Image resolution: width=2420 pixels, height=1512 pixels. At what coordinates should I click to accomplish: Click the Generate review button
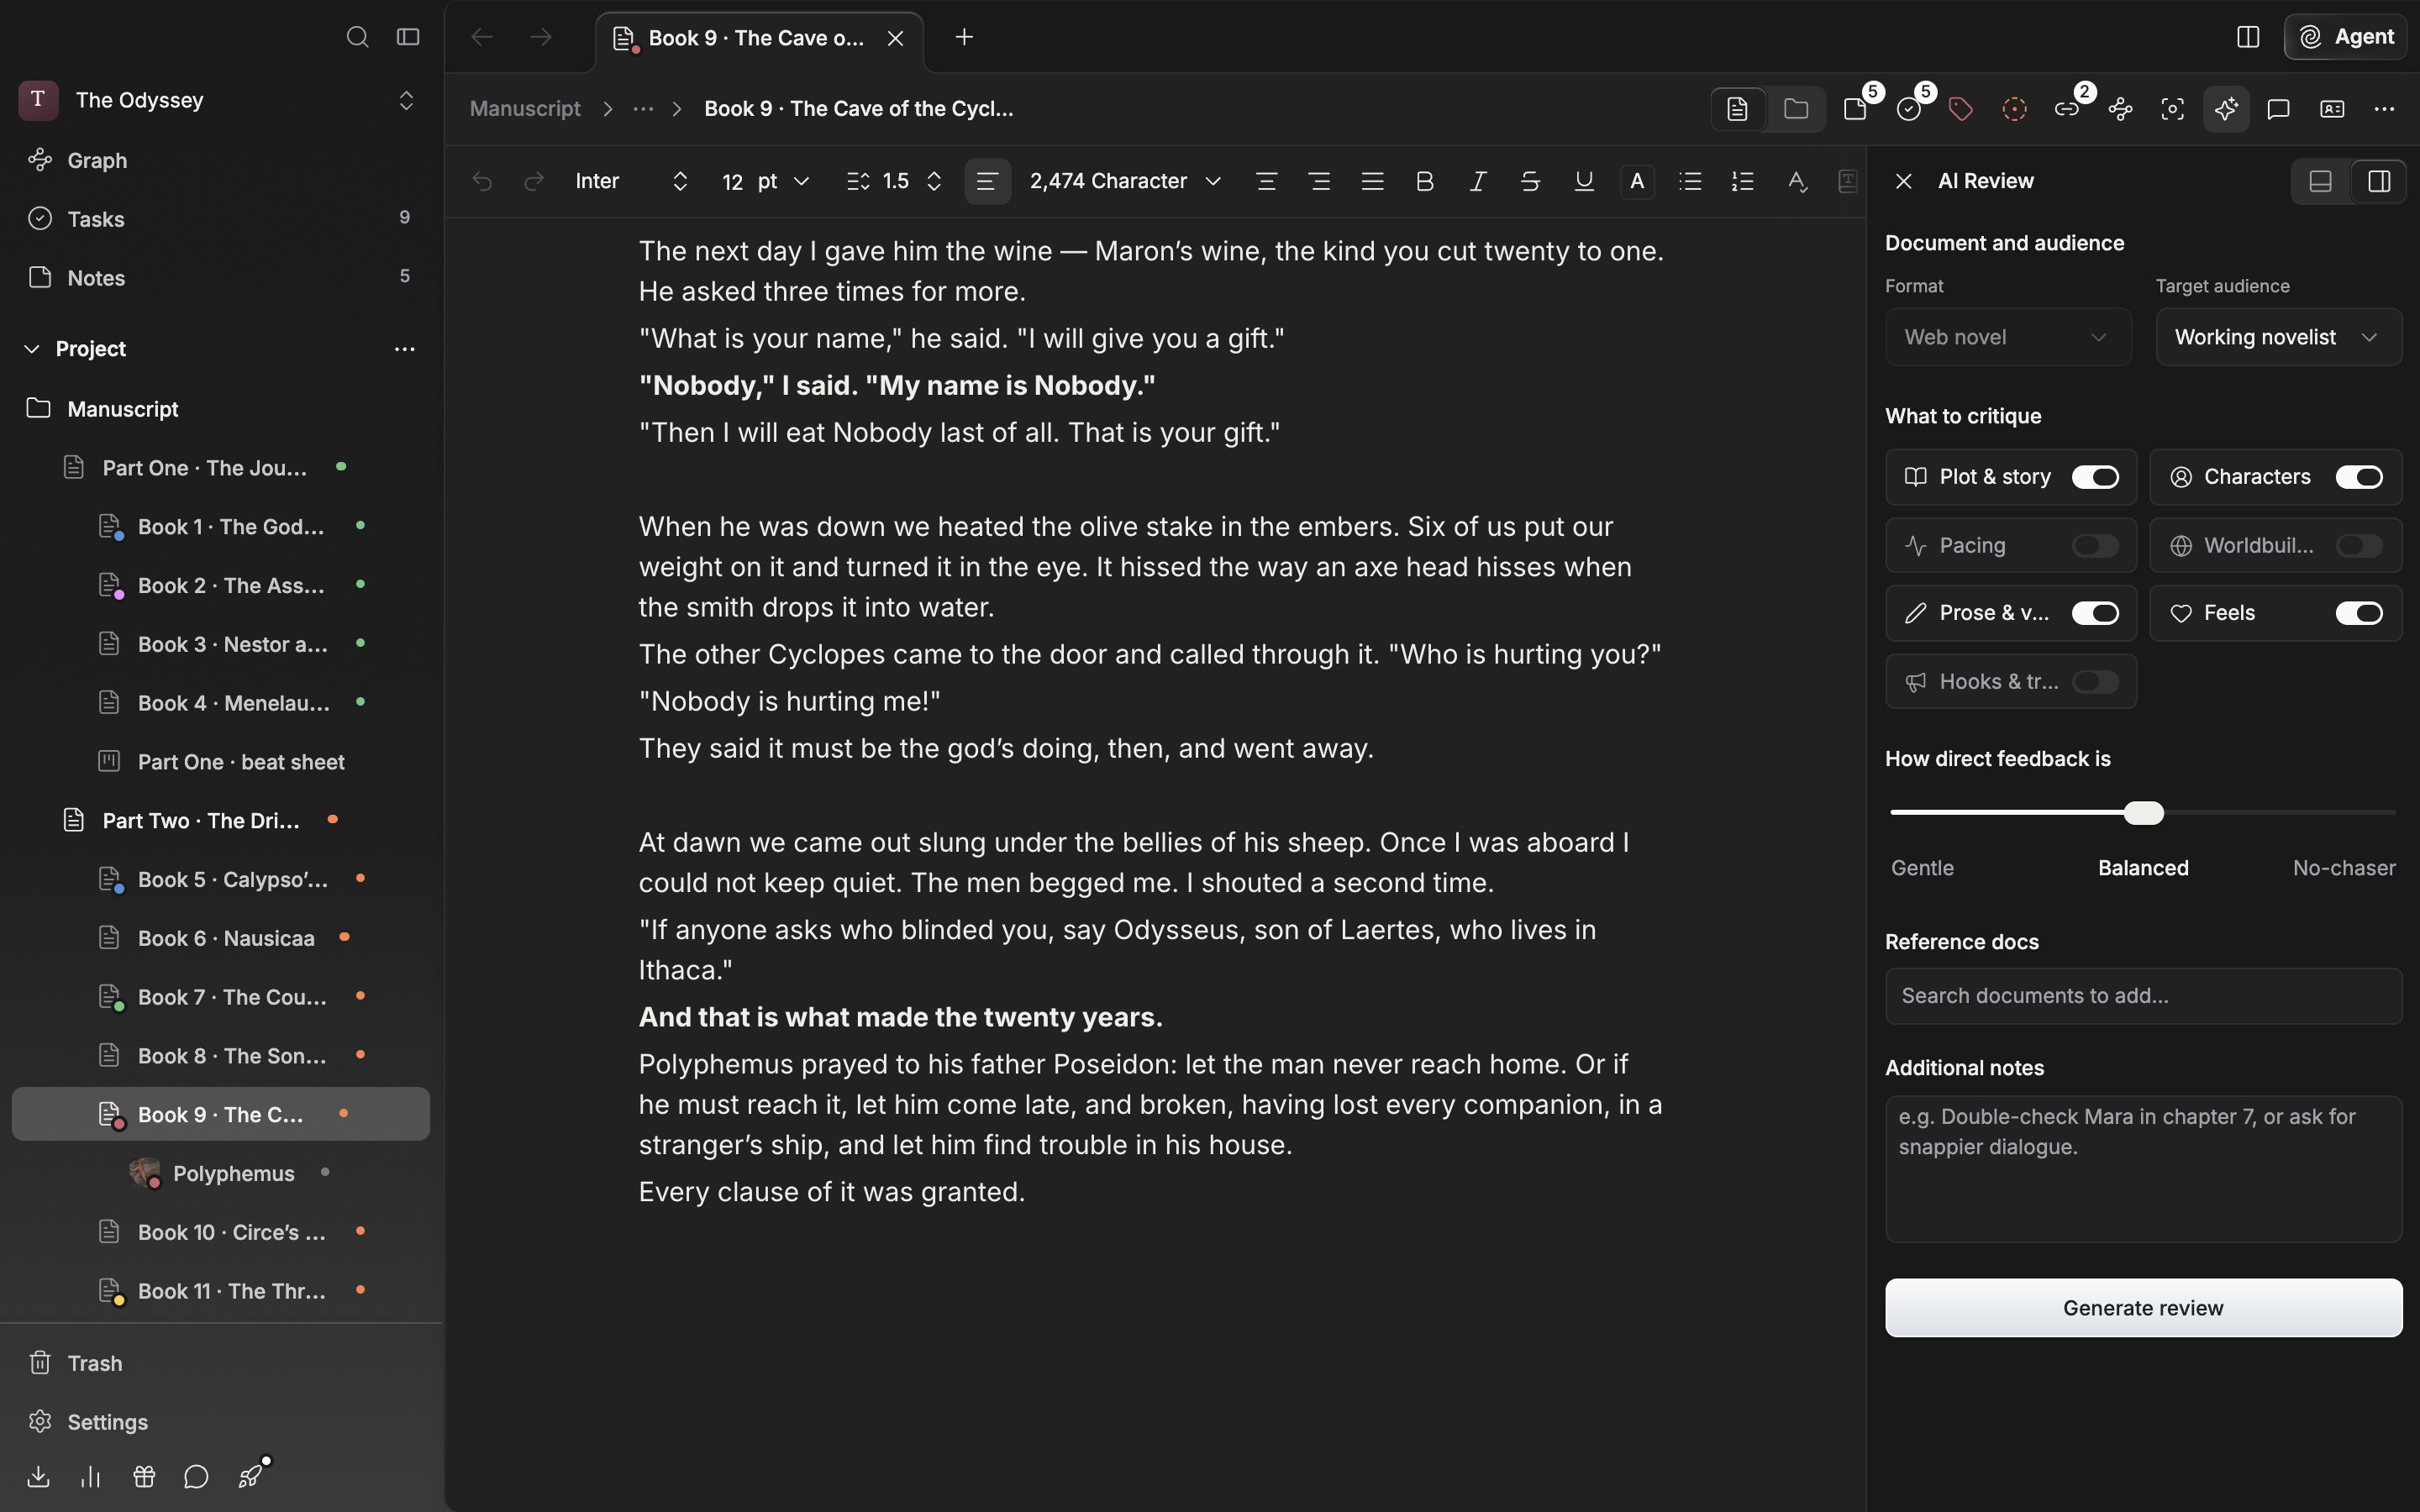click(x=2143, y=1308)
